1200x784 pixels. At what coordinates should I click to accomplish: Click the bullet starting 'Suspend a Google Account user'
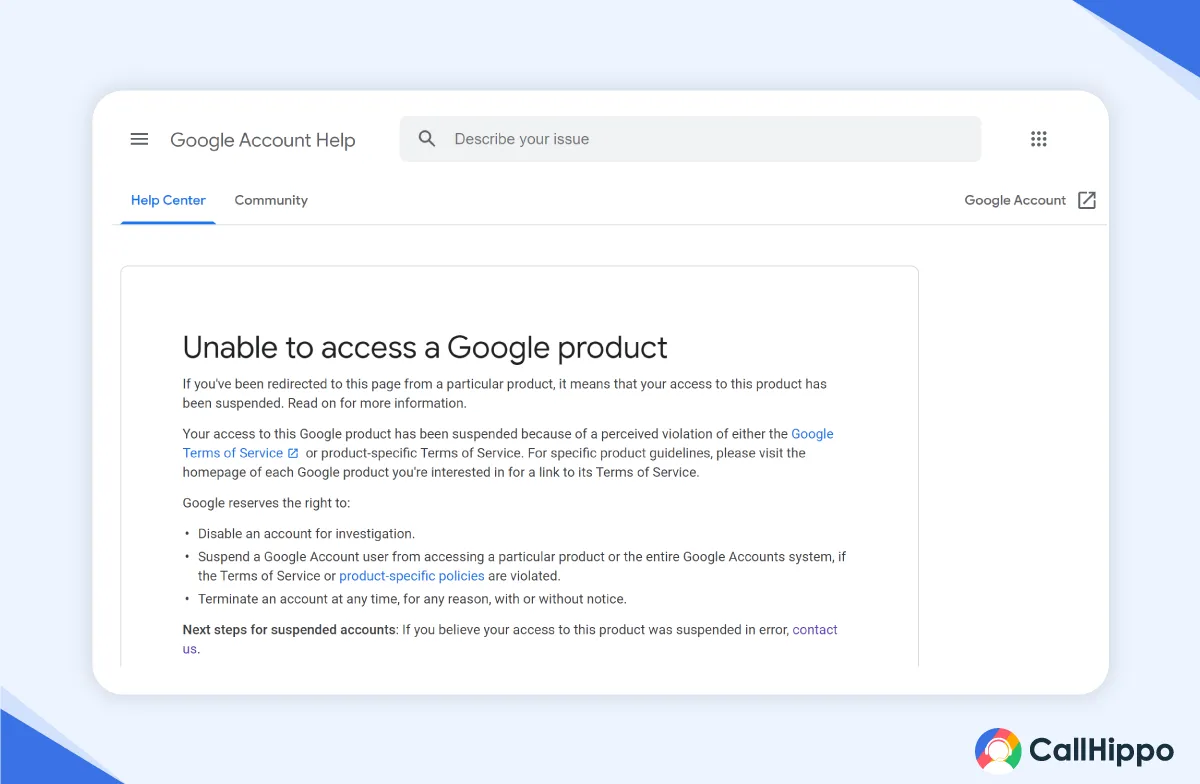pos(522,566)
